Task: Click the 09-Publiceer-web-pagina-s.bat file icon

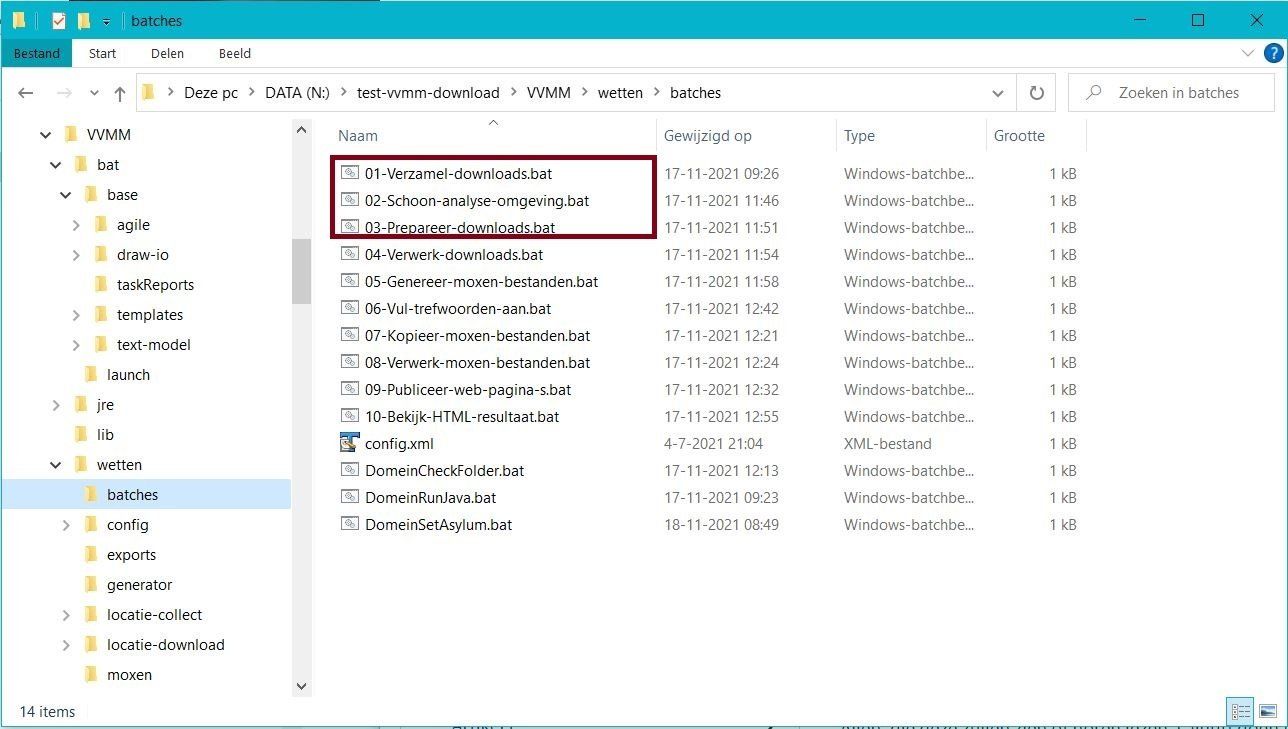Action: [349, 389]
